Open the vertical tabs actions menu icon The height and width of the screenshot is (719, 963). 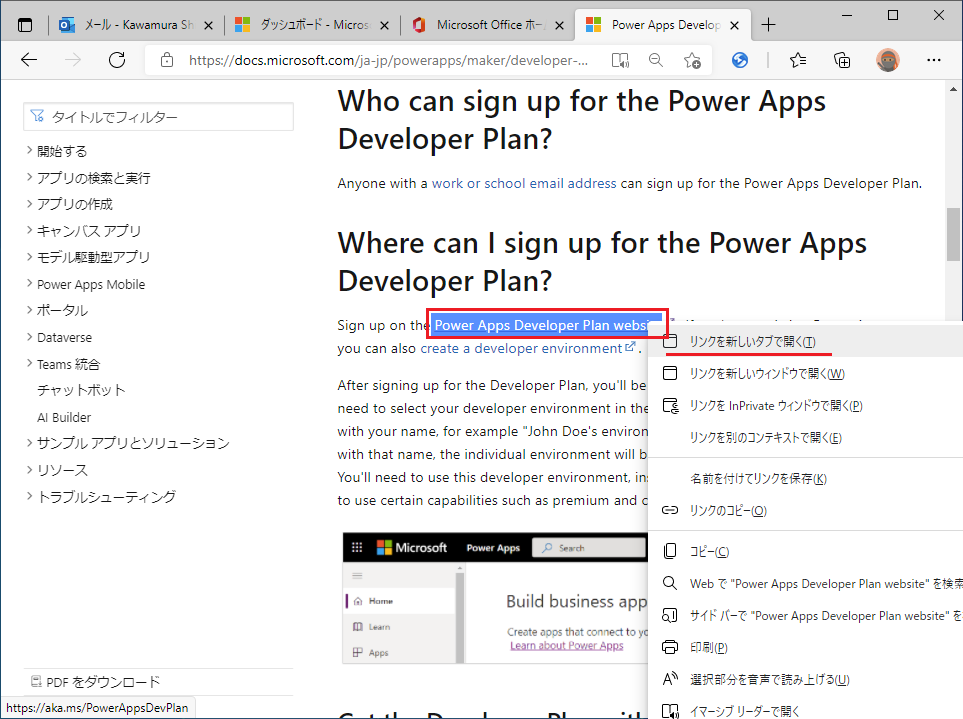[25, 25]
